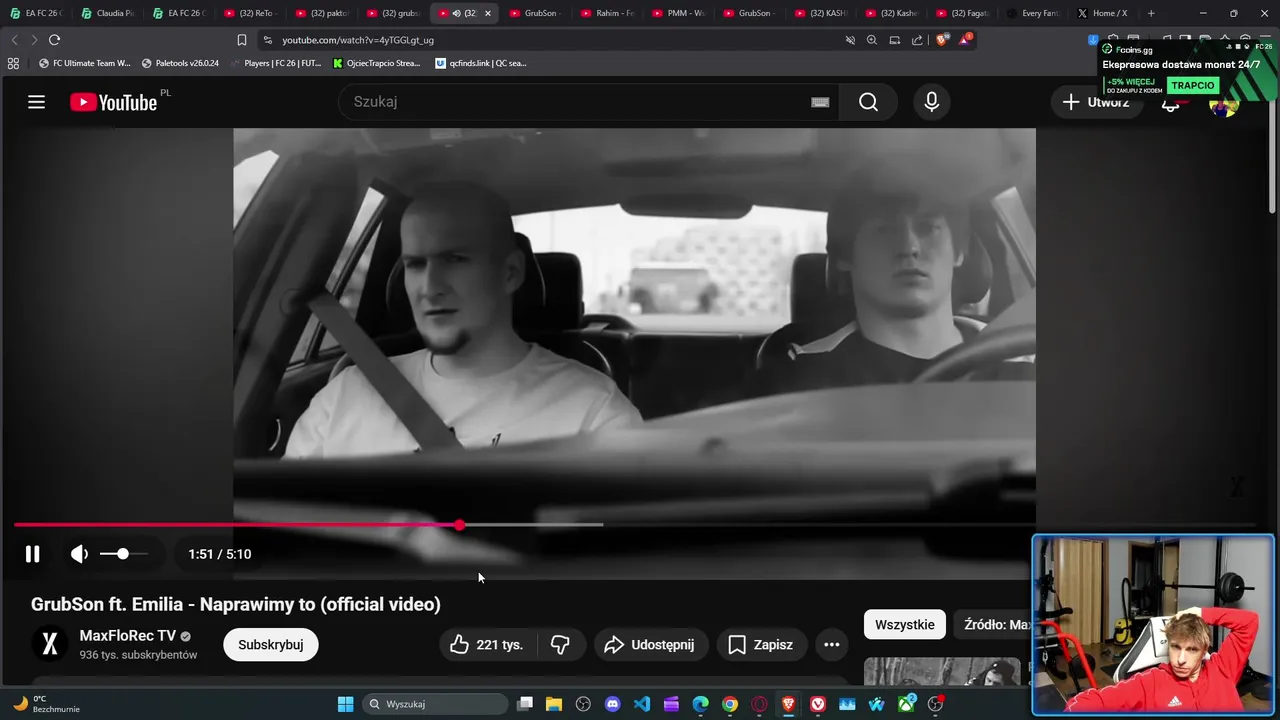
Task: Open MaxFloRec TV channel avatar
Action: coord(49,644)
